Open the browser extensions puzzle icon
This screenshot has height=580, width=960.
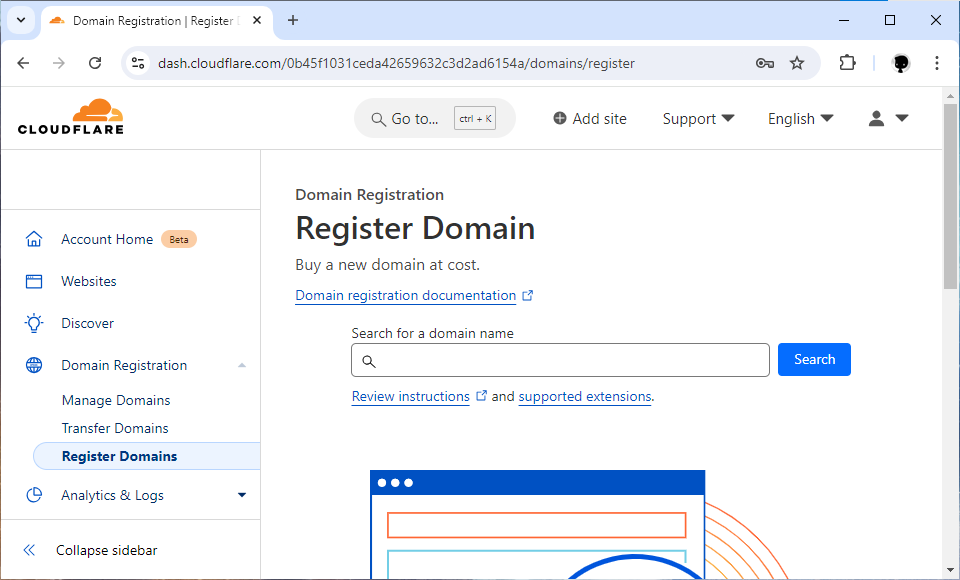click(x=847, y=63)
